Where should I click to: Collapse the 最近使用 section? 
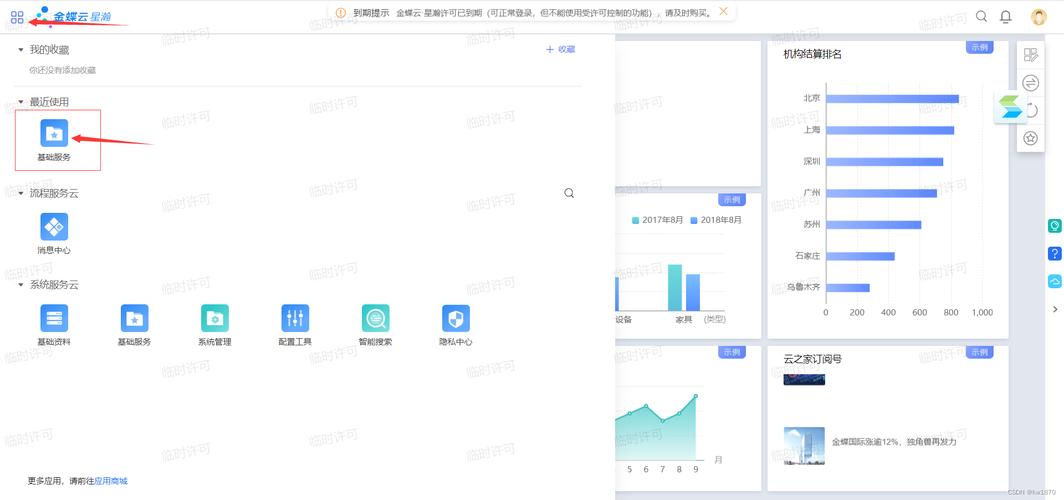(x=20, y=102)
